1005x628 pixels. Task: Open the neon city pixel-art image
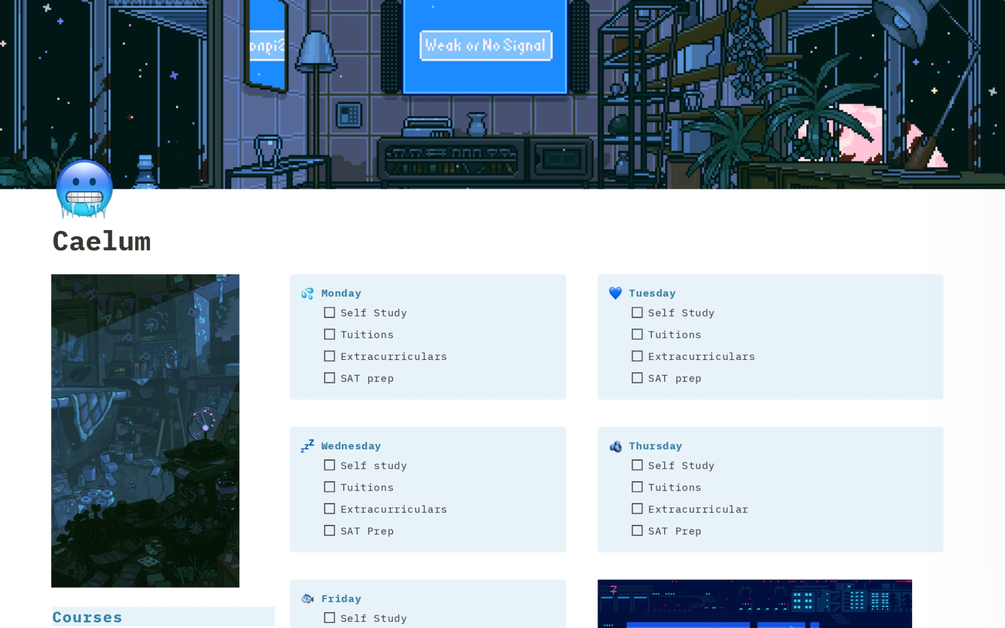click(x=754, y=604)
